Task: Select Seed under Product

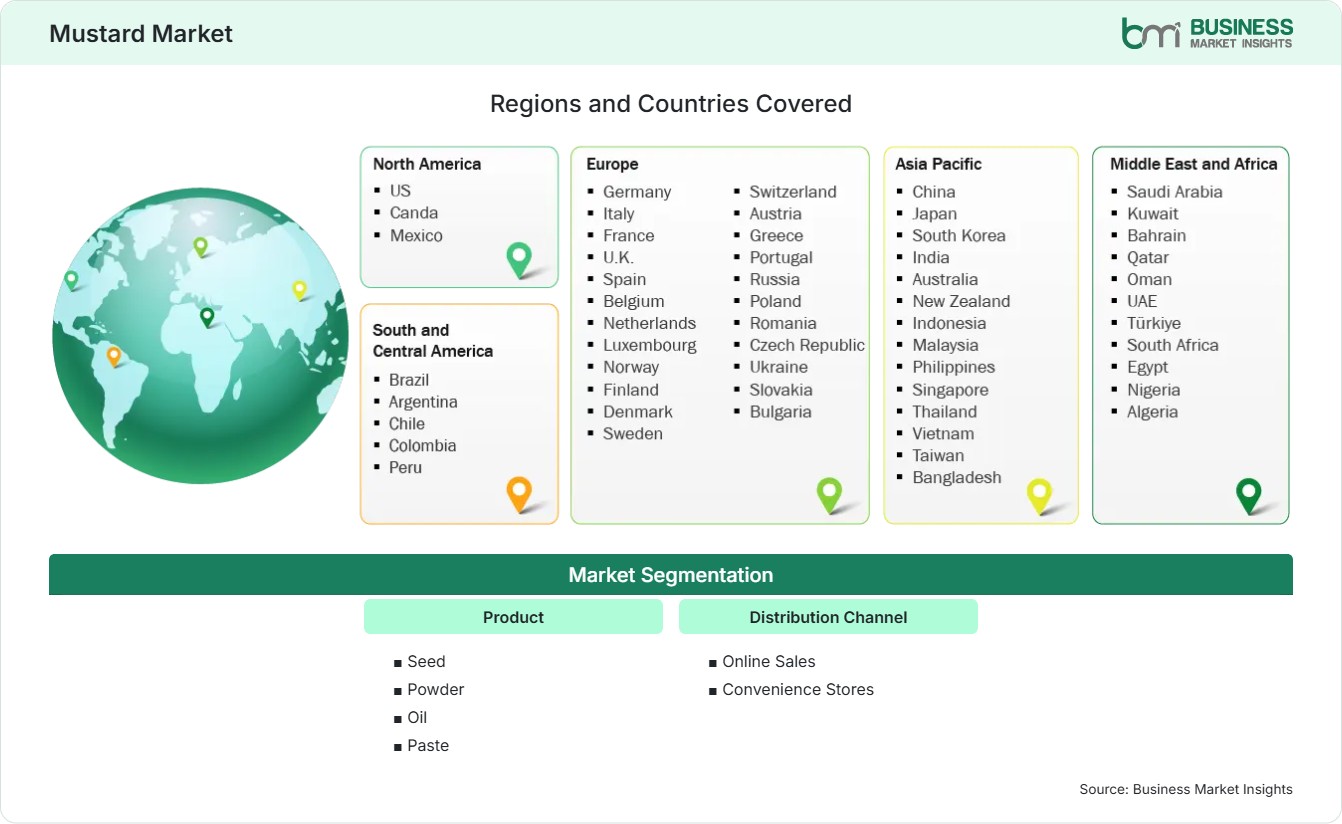Action: (x=426, y=661)
